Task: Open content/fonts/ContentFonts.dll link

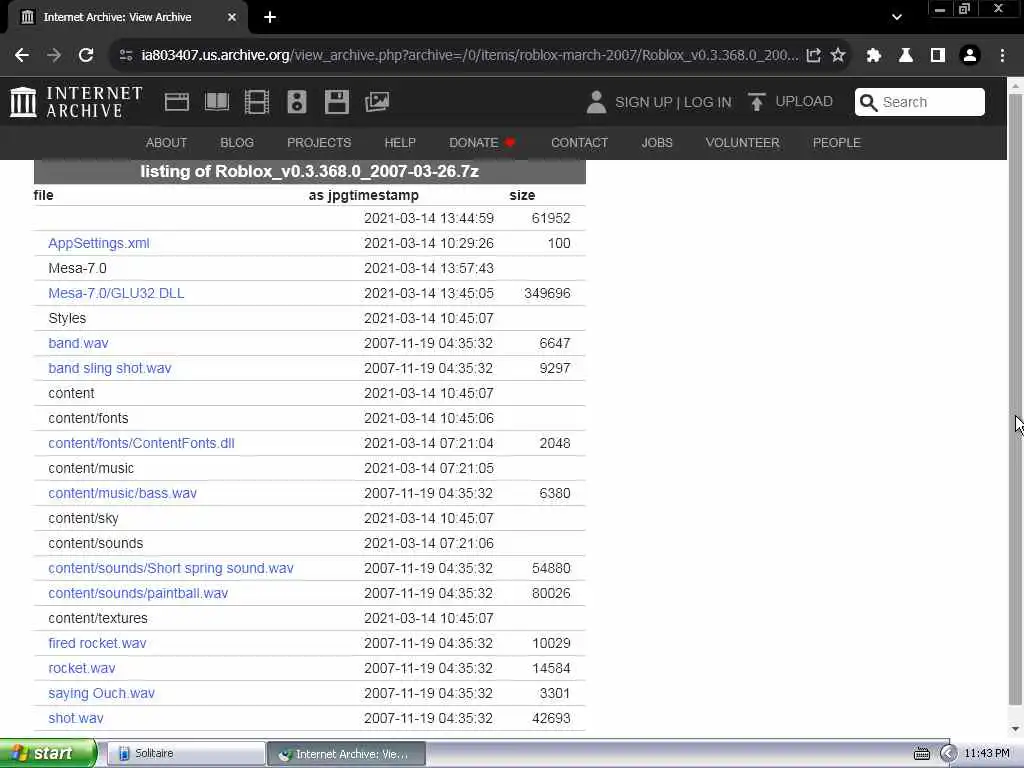Action: pos(141,443)
